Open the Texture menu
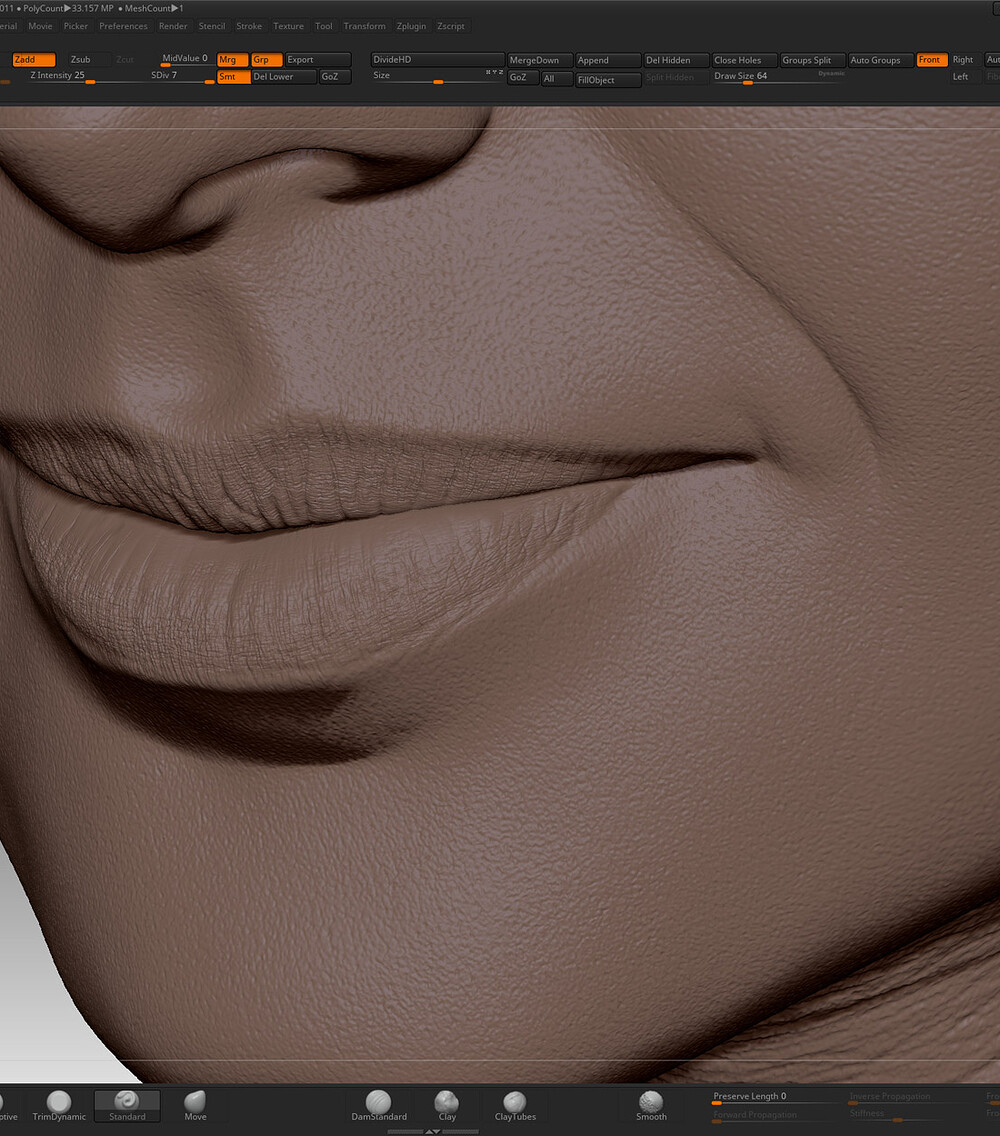 click(288, 26)
